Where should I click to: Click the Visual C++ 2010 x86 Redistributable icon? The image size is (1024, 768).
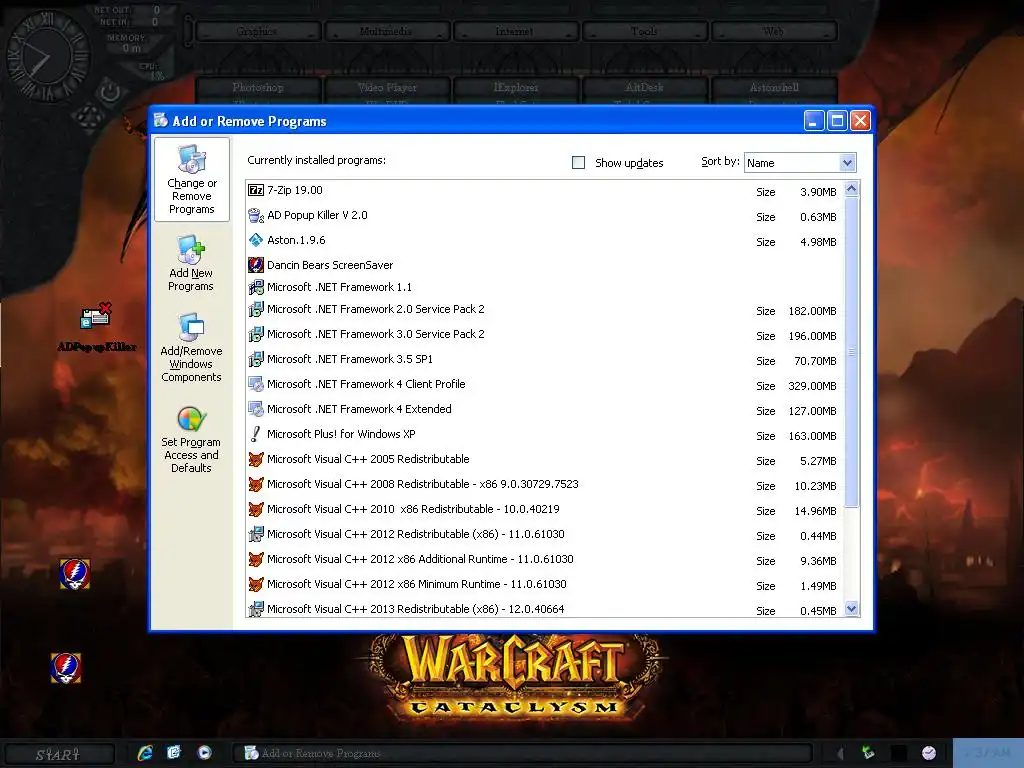256,509
